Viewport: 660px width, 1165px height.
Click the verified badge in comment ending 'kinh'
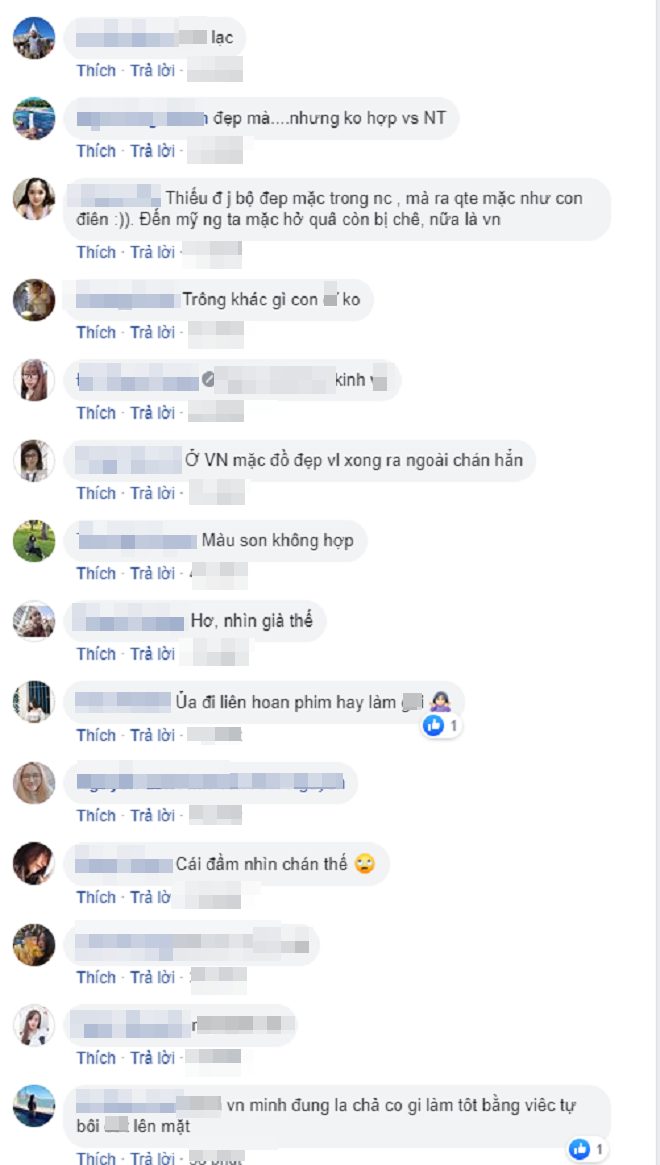[x=209, y=380]
